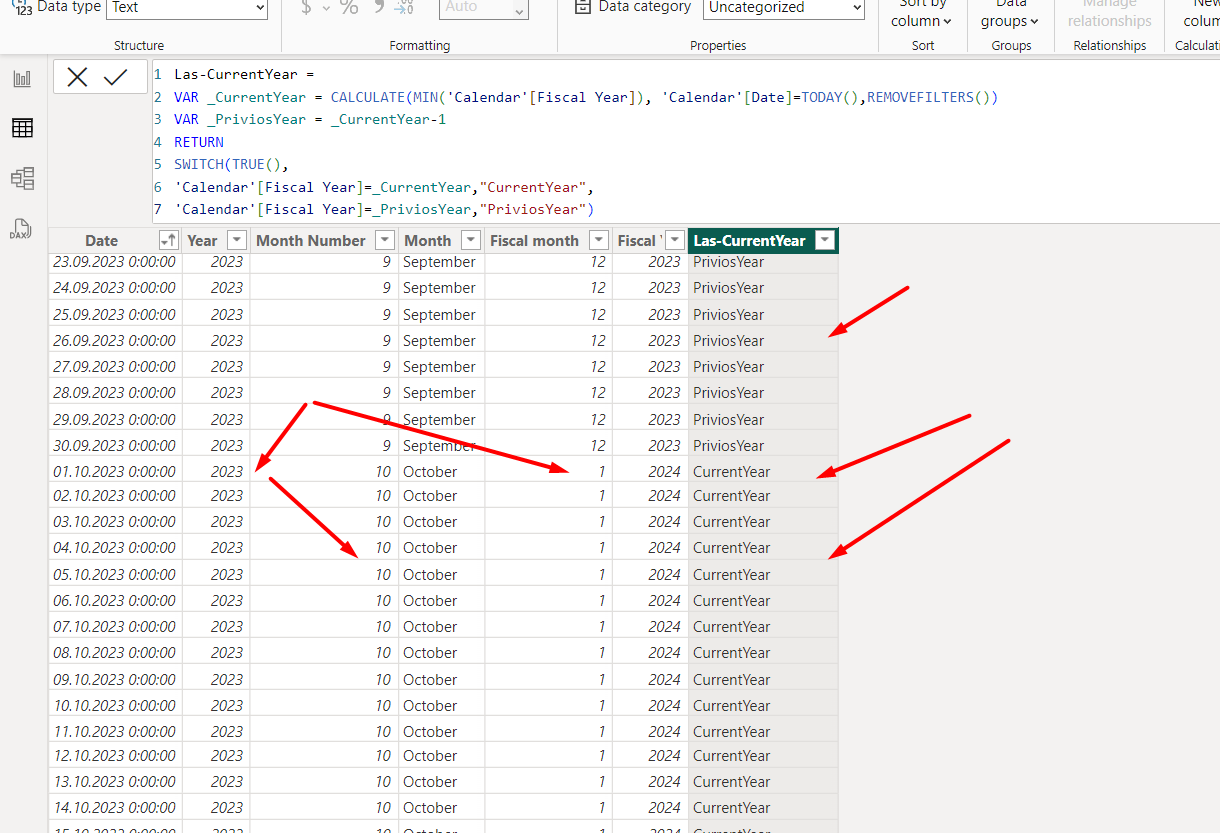The width and height of the screenshot is (1220, 833).
Task: Click the currency format dollar icon
Action: point(306,7)
